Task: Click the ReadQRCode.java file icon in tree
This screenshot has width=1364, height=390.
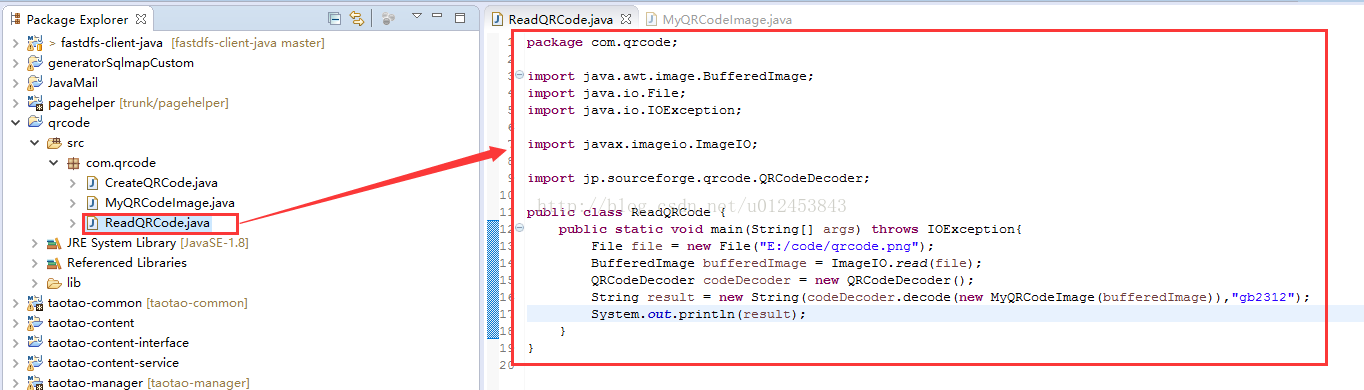Action: click(92, 222)
